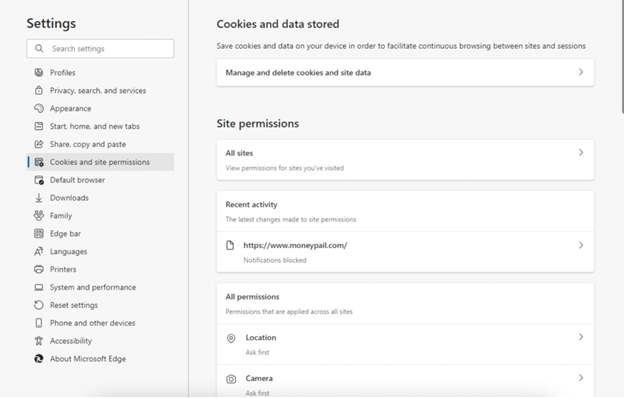Click the Share, copy and paste icon
The image size is (624, 398).
point(39,144)
